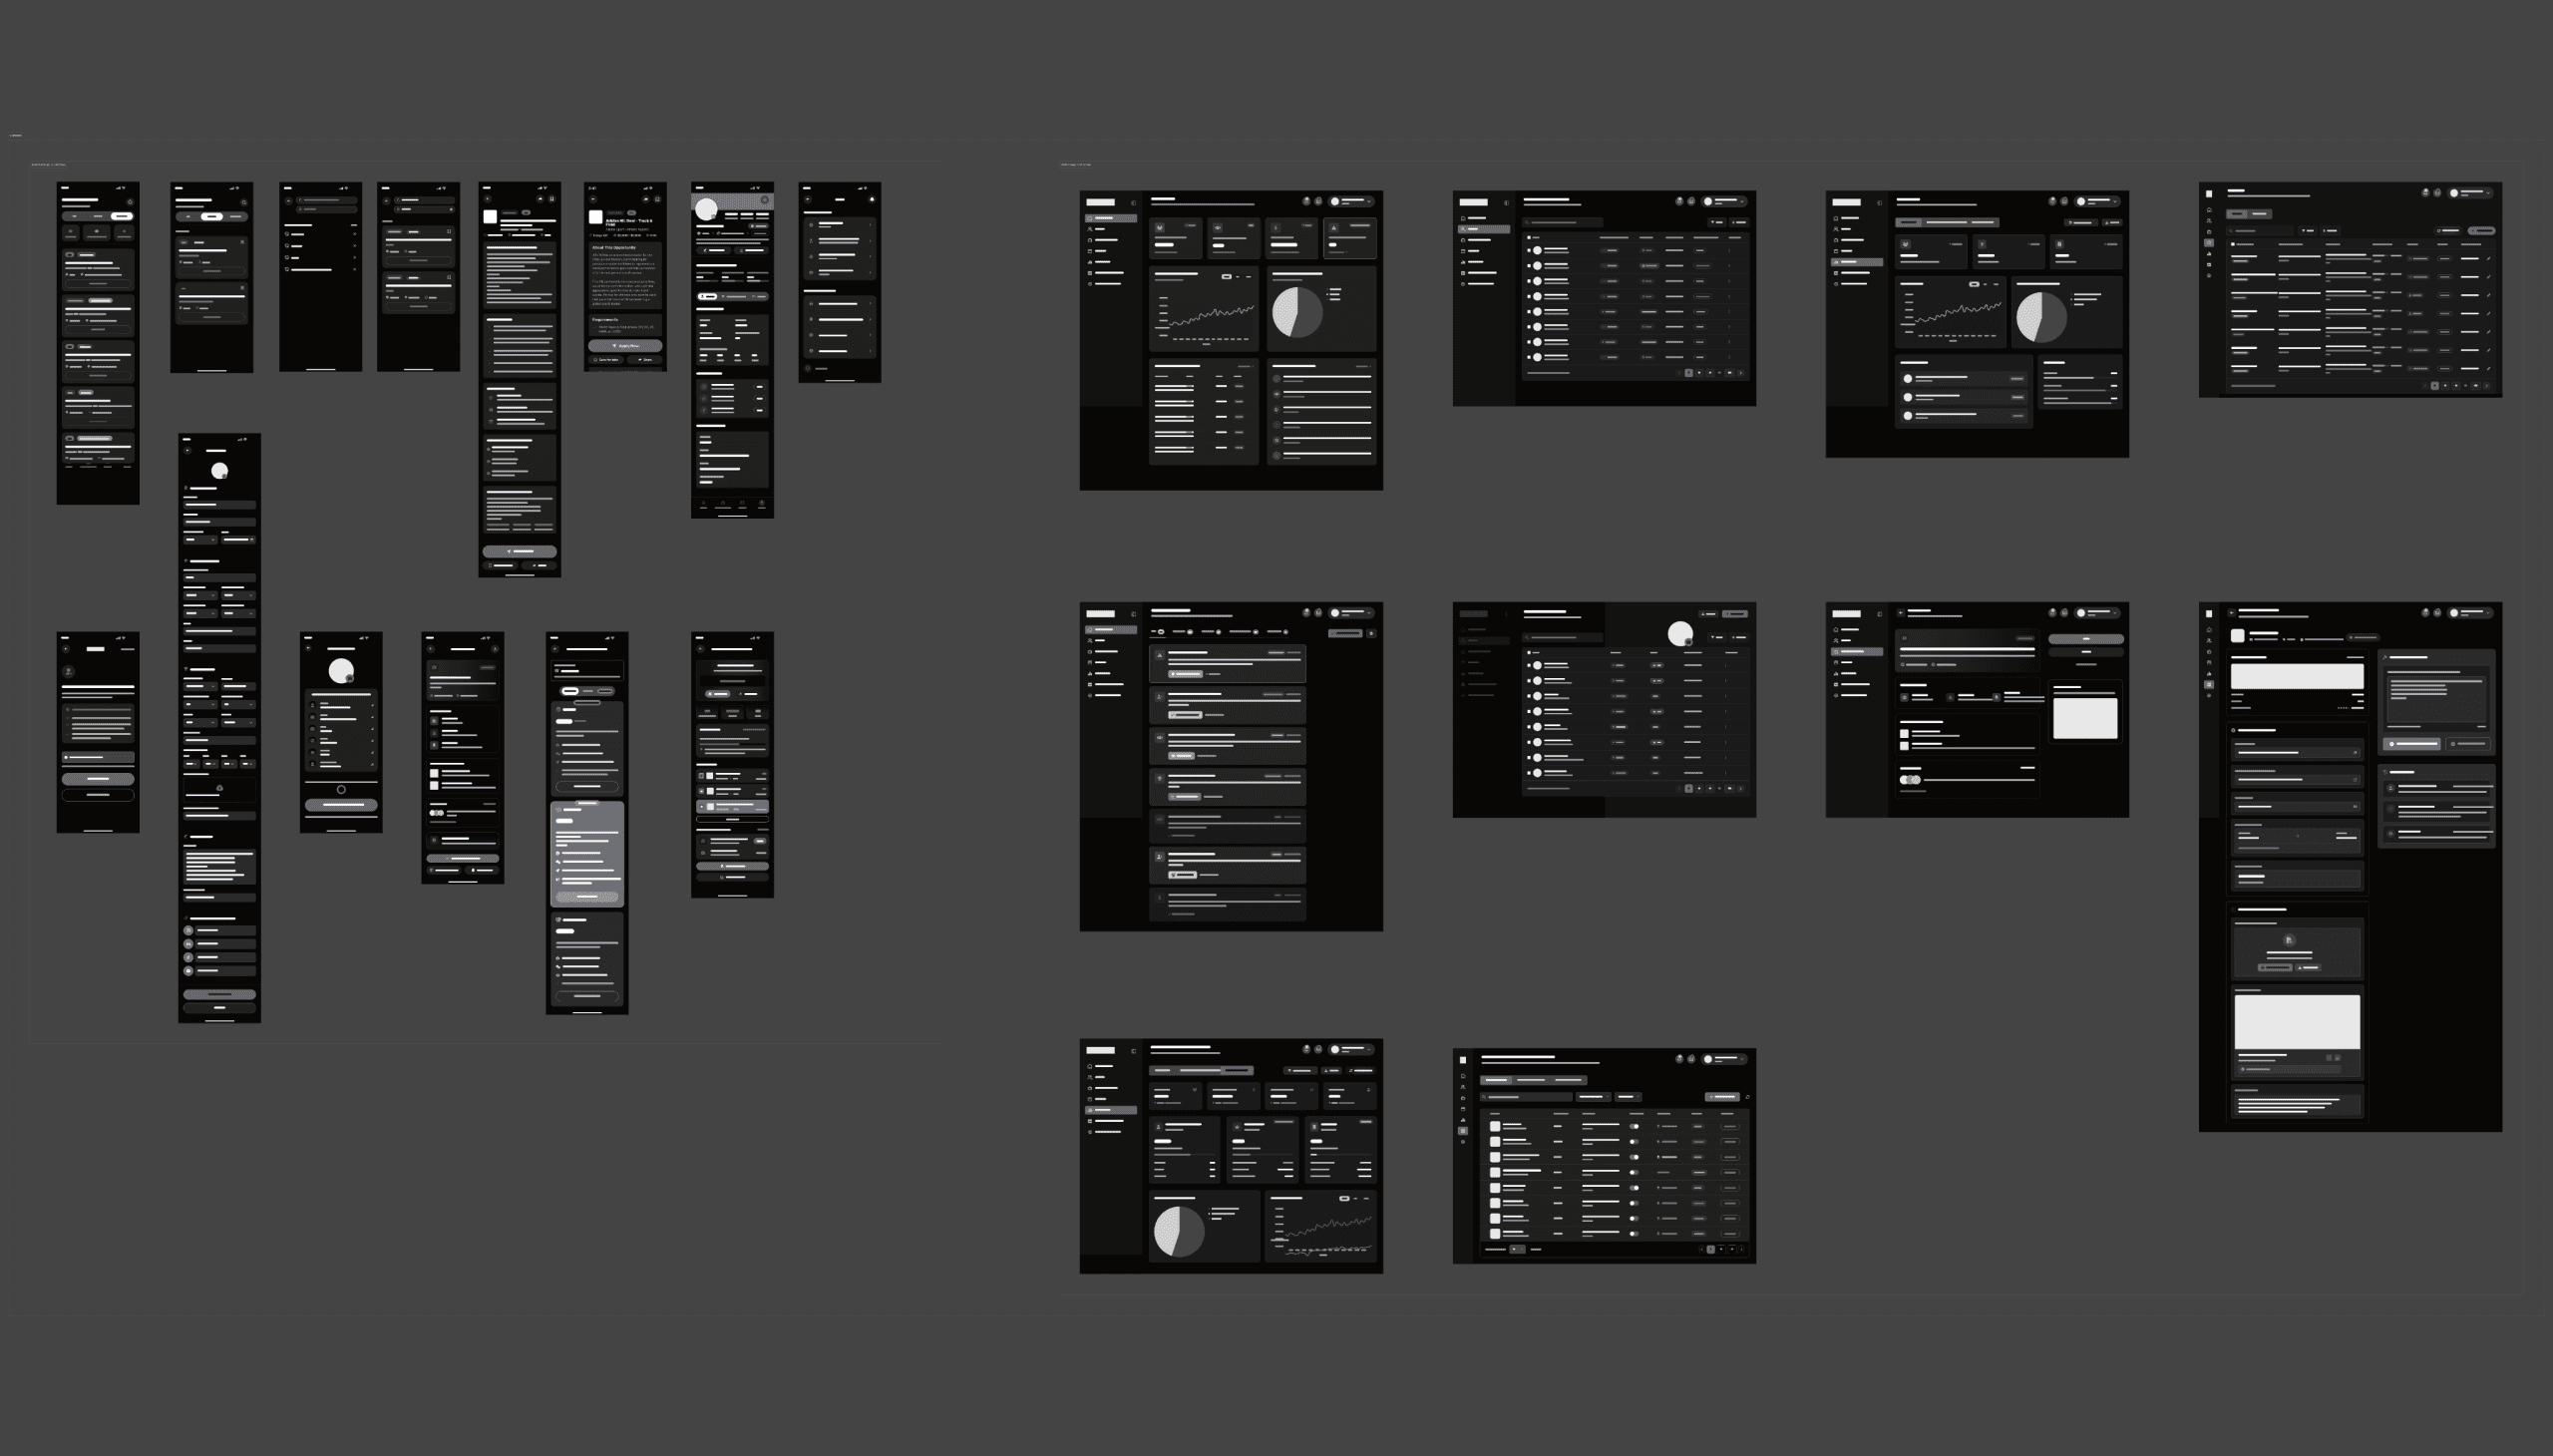
Task: Click bookmark icon in Adidas NIL Deal header
Action: tap(658, 200)
